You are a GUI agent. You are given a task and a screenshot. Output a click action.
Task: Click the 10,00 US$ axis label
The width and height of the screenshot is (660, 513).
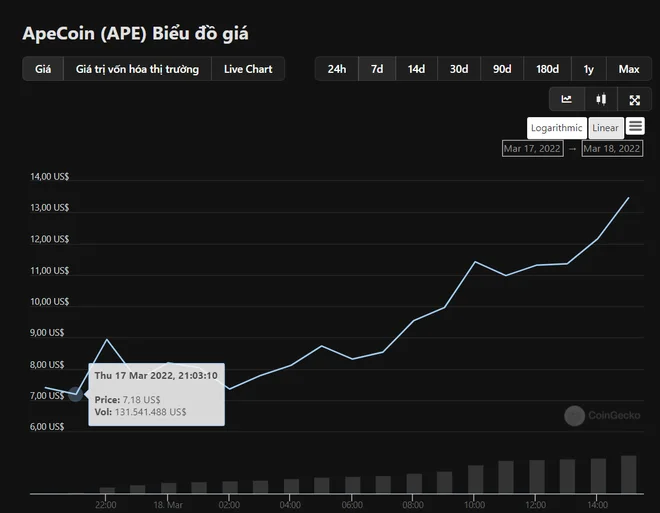tap(49, 302)
